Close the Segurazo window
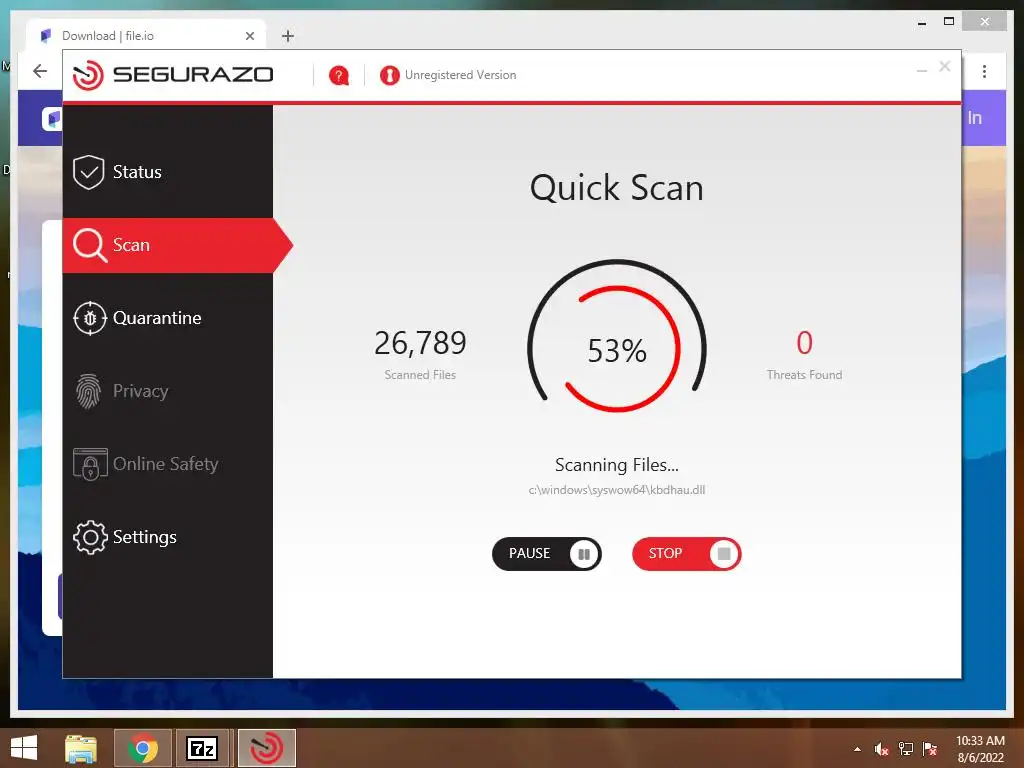The width and height of the screenshot is (1024, 768). point(944,67)
